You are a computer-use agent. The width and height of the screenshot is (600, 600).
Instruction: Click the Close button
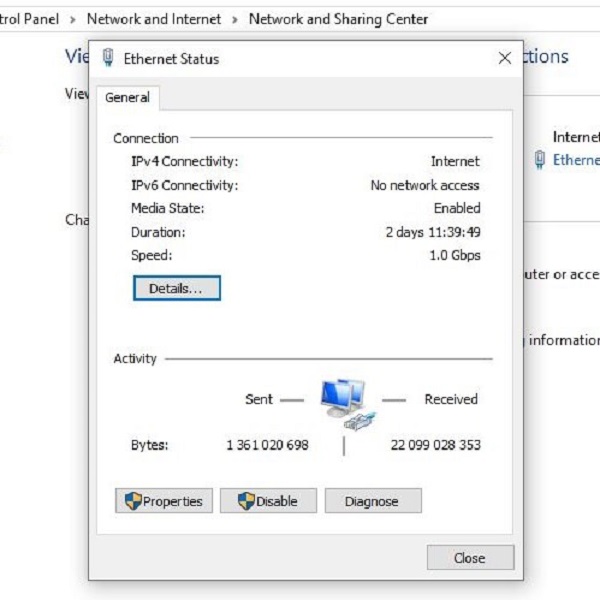pyautogui.click(x=470, y=558)
